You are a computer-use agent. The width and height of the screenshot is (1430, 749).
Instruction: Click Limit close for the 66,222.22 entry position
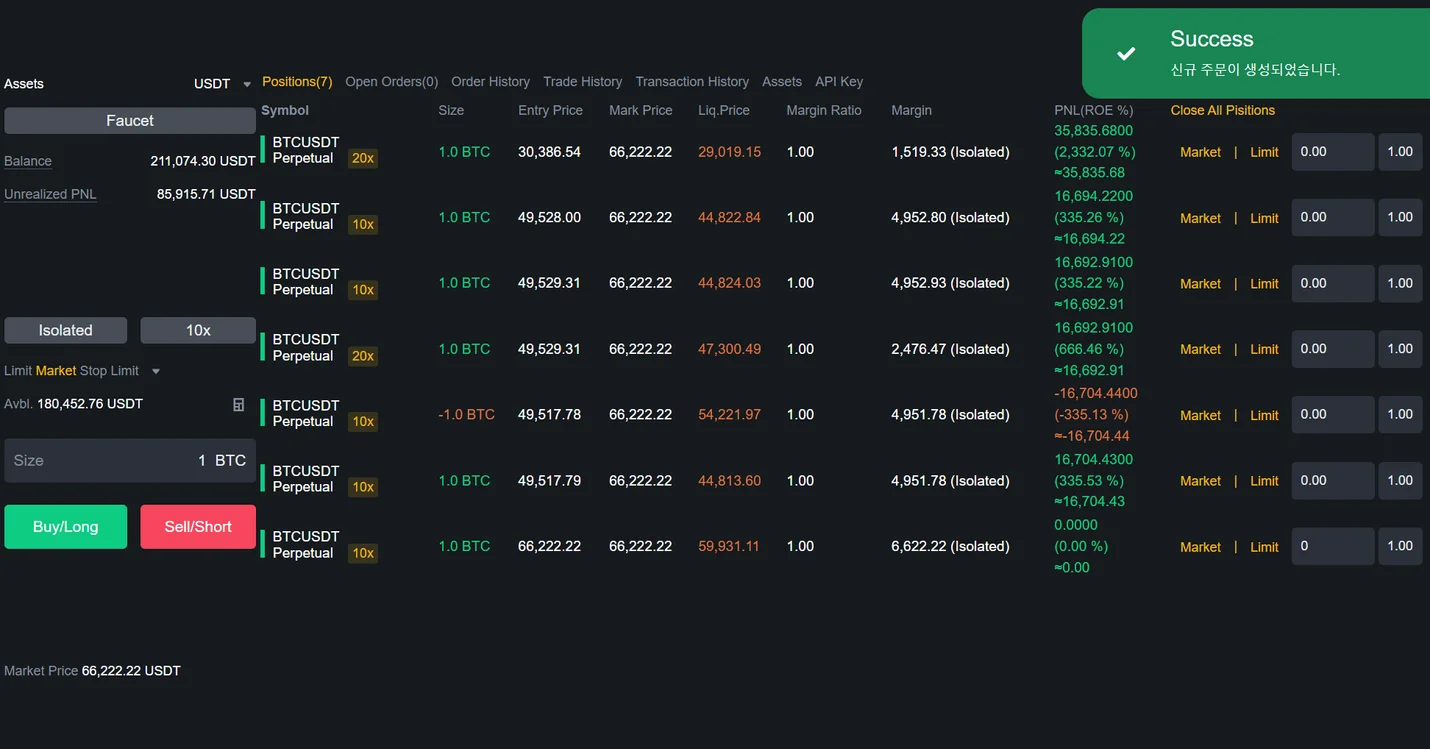[1264, 547]
